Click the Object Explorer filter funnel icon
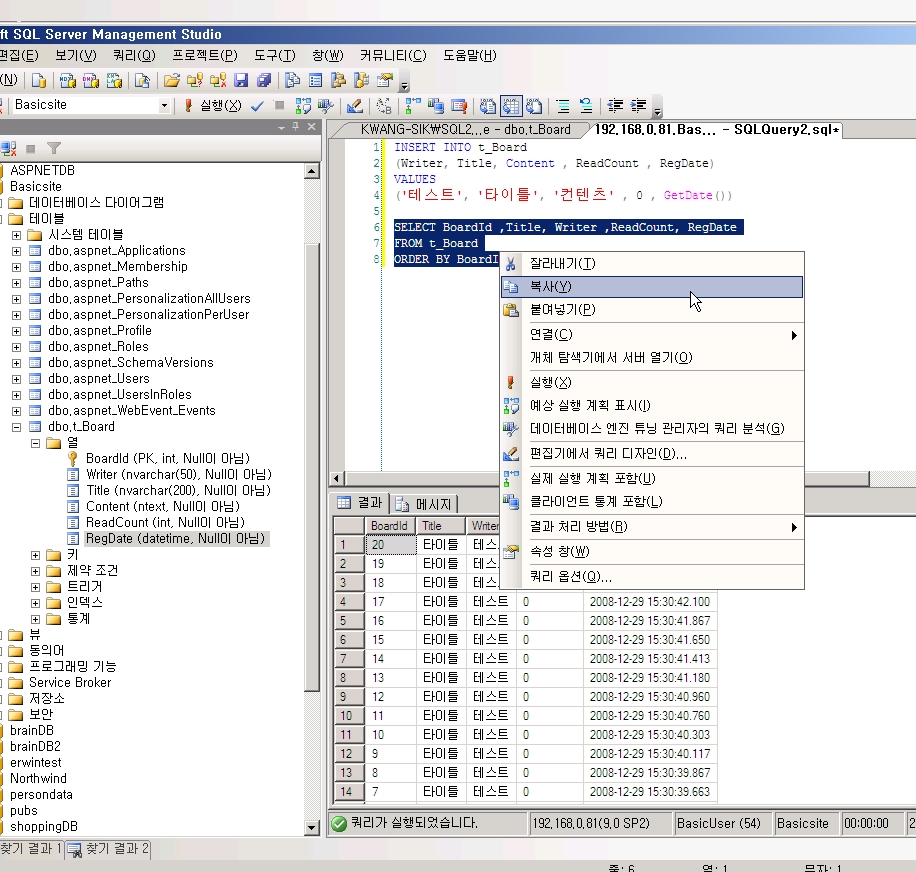The width and height of the screenshot is (916, 872). click(x=54, y=148)
